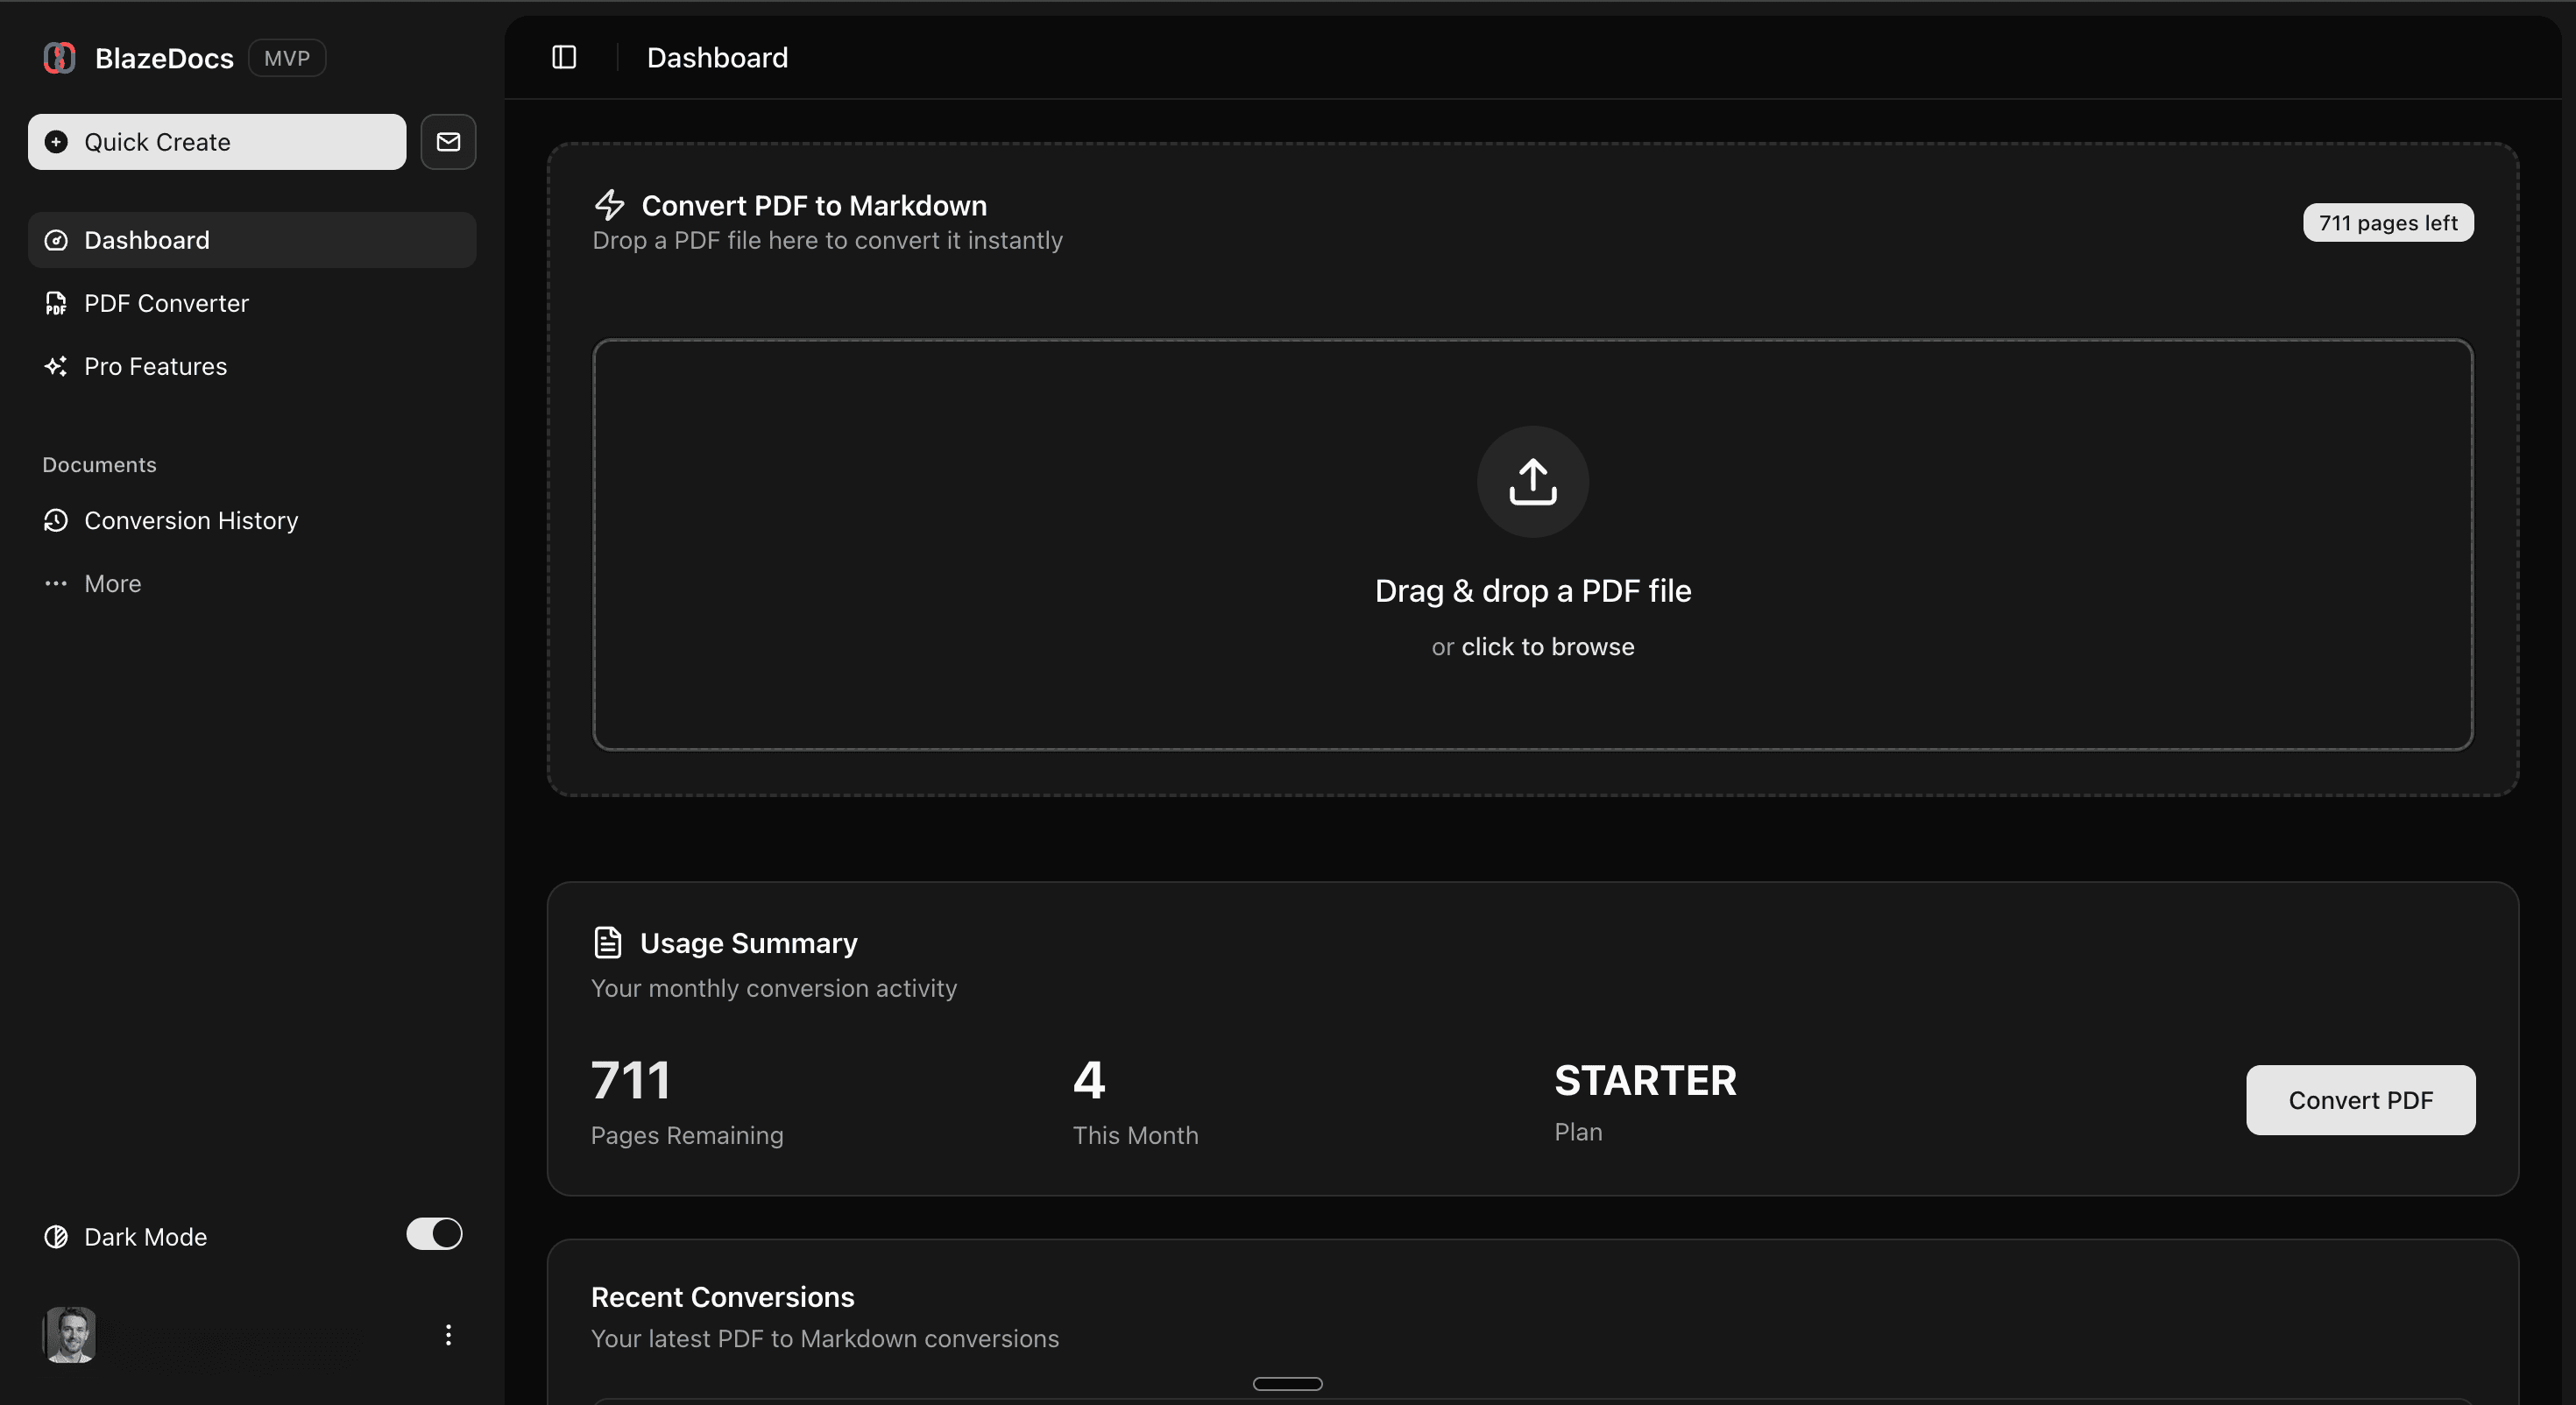Toggle the Dark Mode switch off
2576x1405 pixels.
click(434, 1234)
